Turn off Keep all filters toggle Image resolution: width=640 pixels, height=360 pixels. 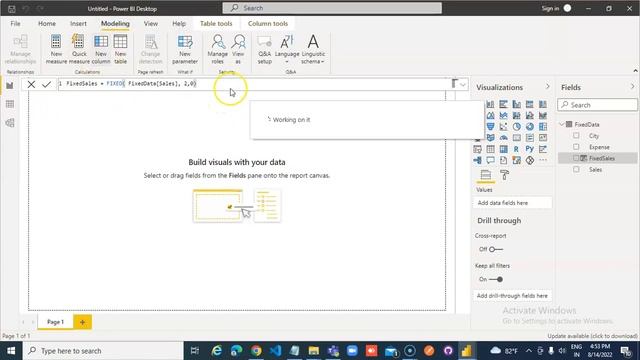coord(496,279)
